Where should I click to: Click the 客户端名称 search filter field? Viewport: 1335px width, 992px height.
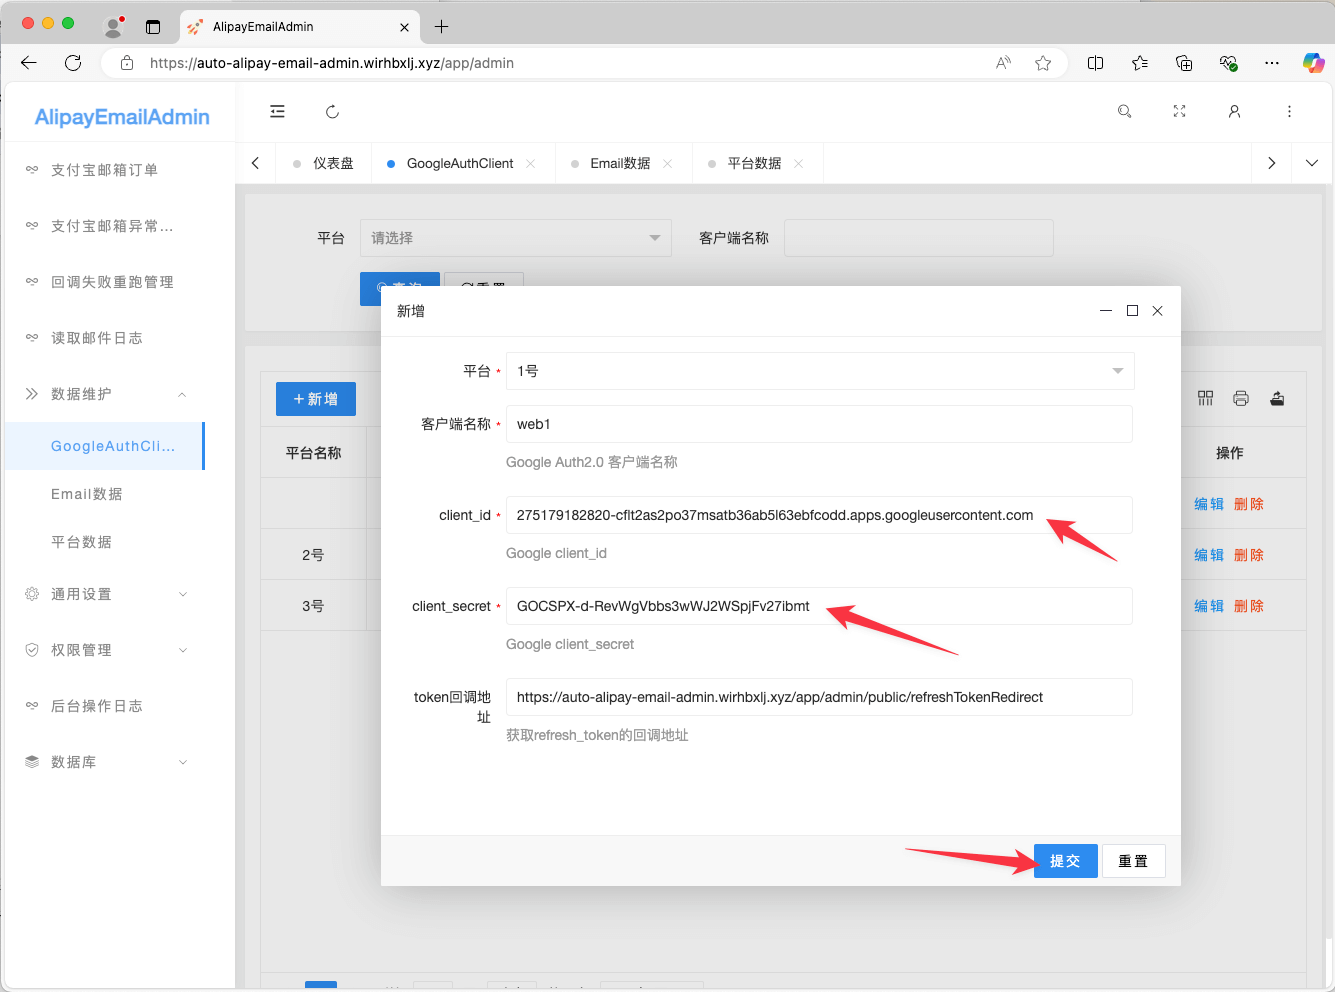coord(919,238)
